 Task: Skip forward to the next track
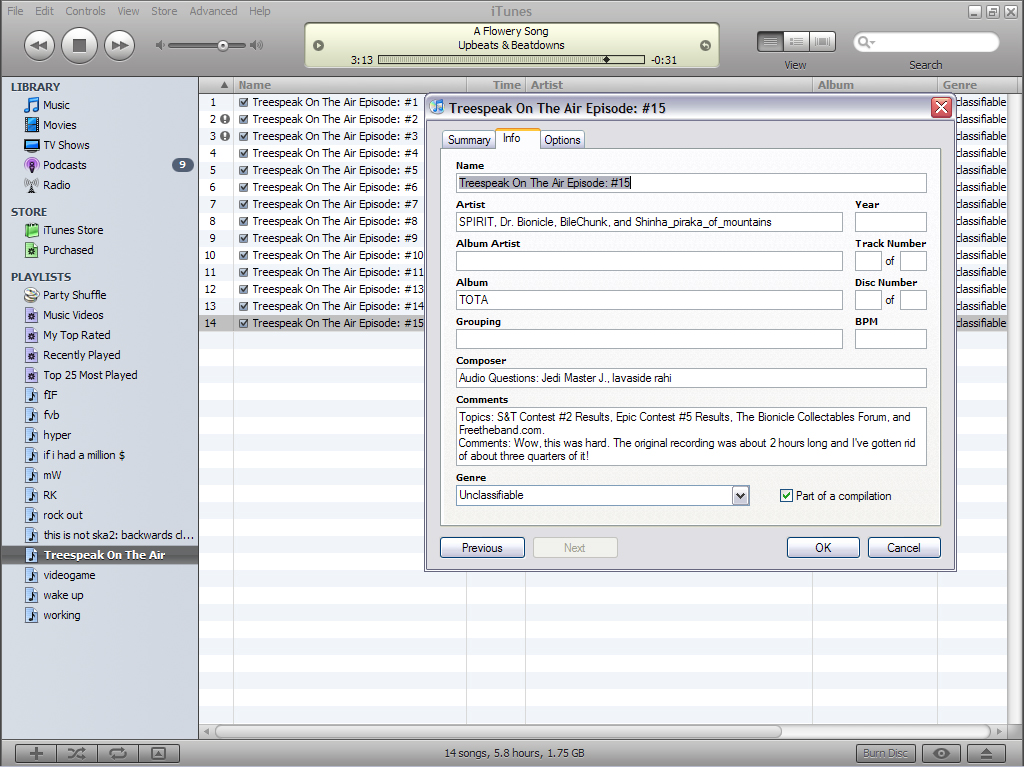120,46
